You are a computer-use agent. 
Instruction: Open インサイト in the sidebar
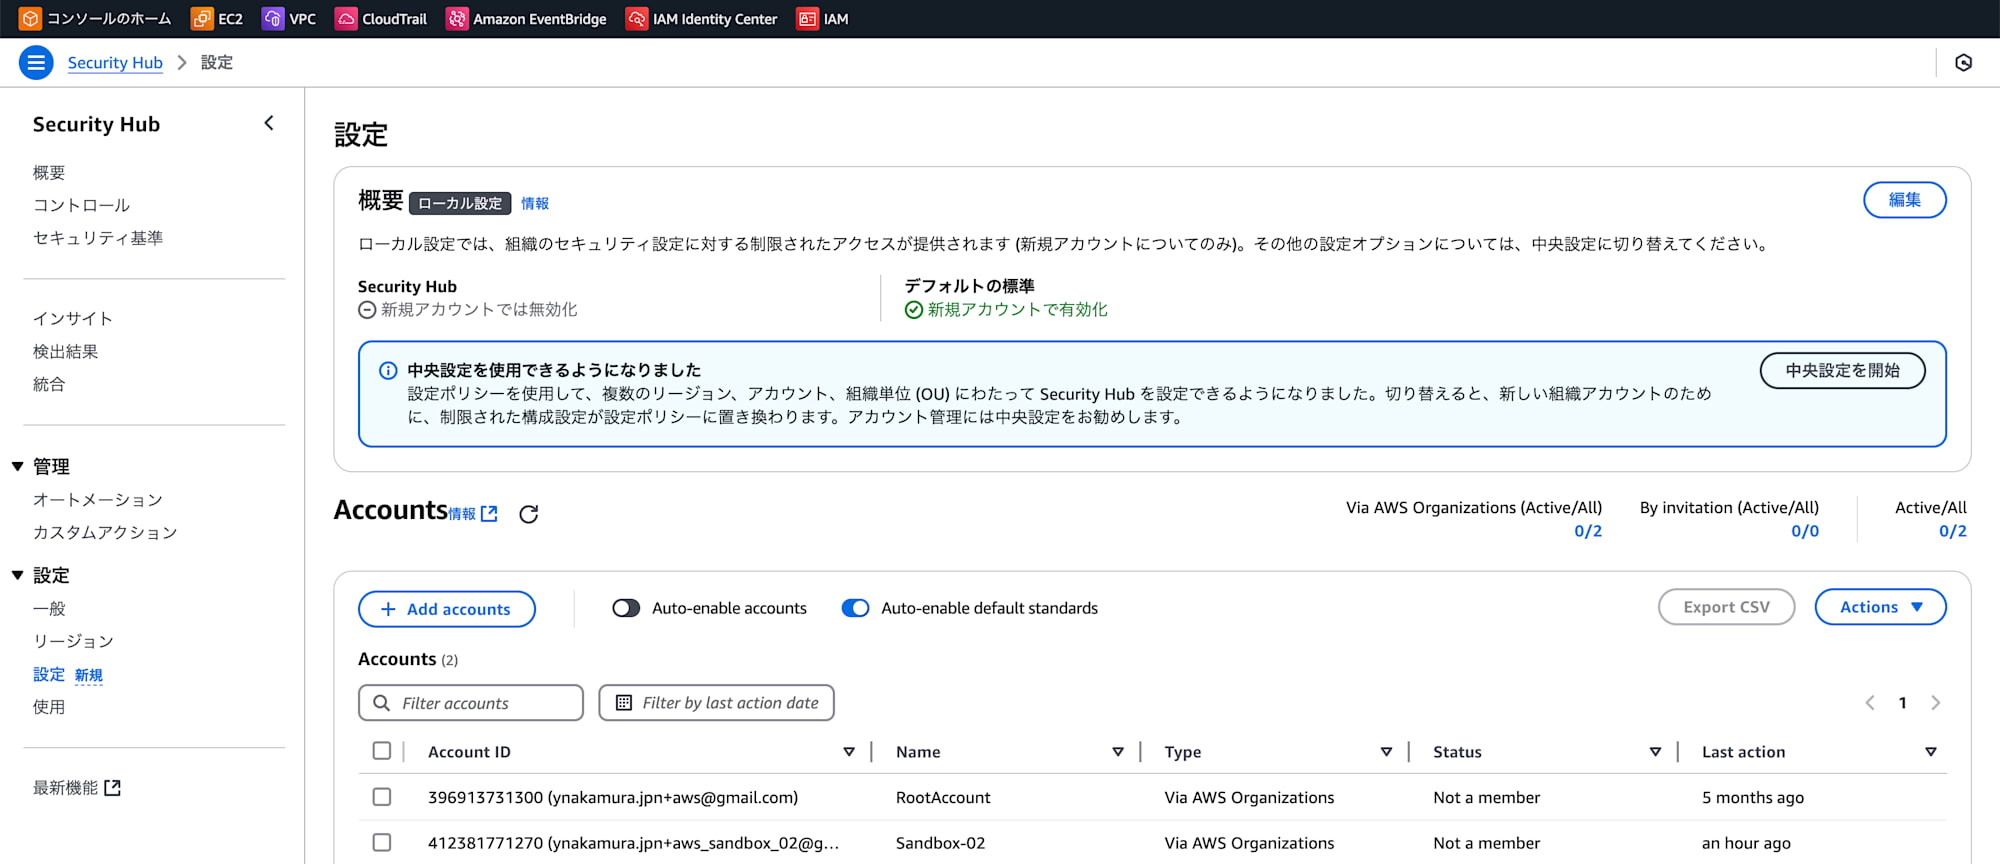click(x=73, y=318)
